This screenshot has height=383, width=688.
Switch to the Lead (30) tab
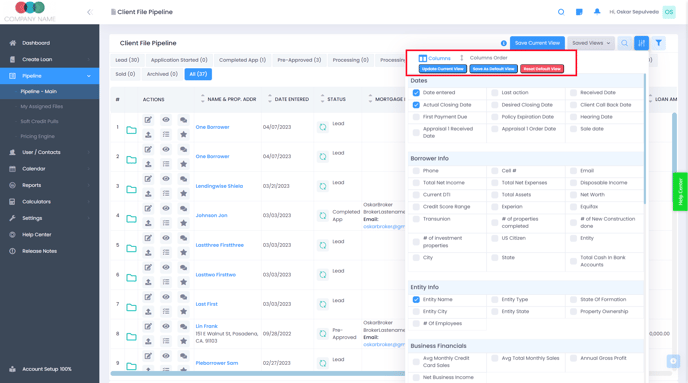click(x=127, y=60)
